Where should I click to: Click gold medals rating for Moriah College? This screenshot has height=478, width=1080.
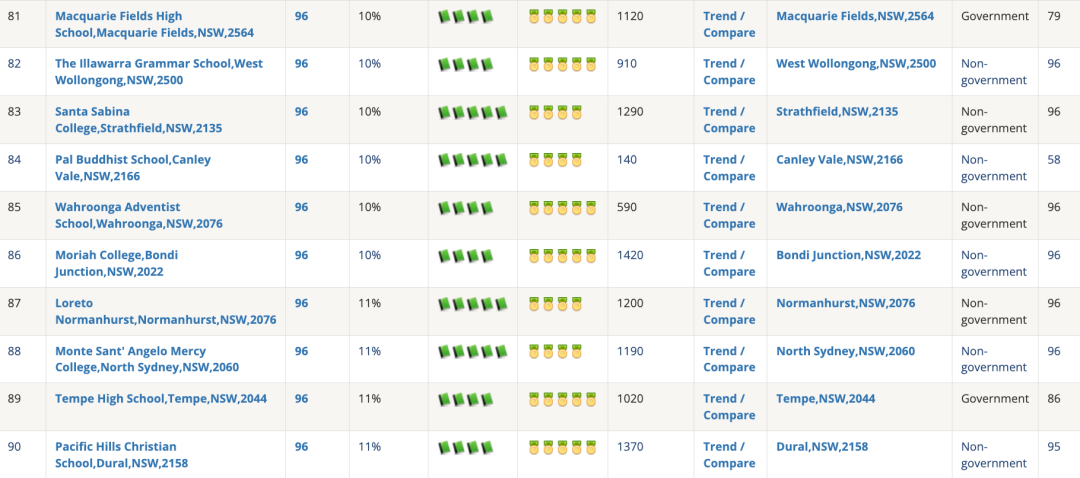click(x=562, y=256)
